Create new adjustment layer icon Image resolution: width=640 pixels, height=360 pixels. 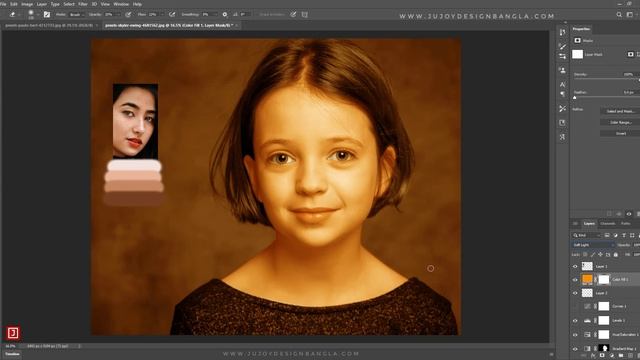tap(611, 356)
